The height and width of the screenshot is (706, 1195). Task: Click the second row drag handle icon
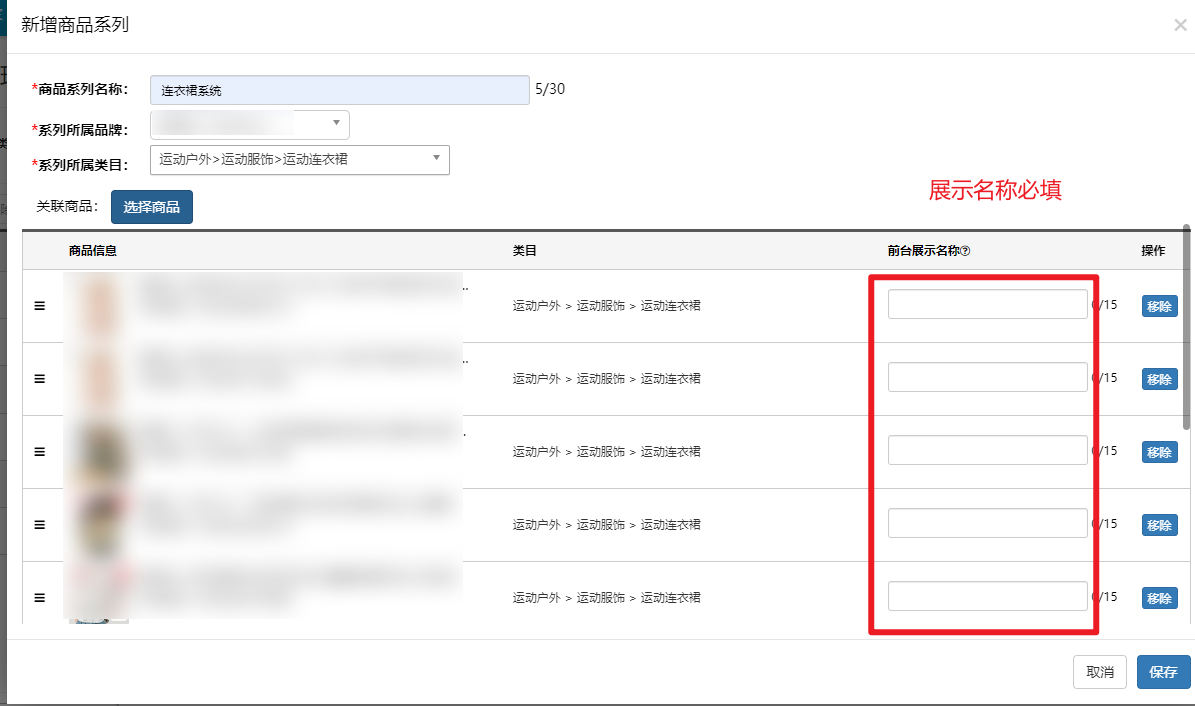40,379
